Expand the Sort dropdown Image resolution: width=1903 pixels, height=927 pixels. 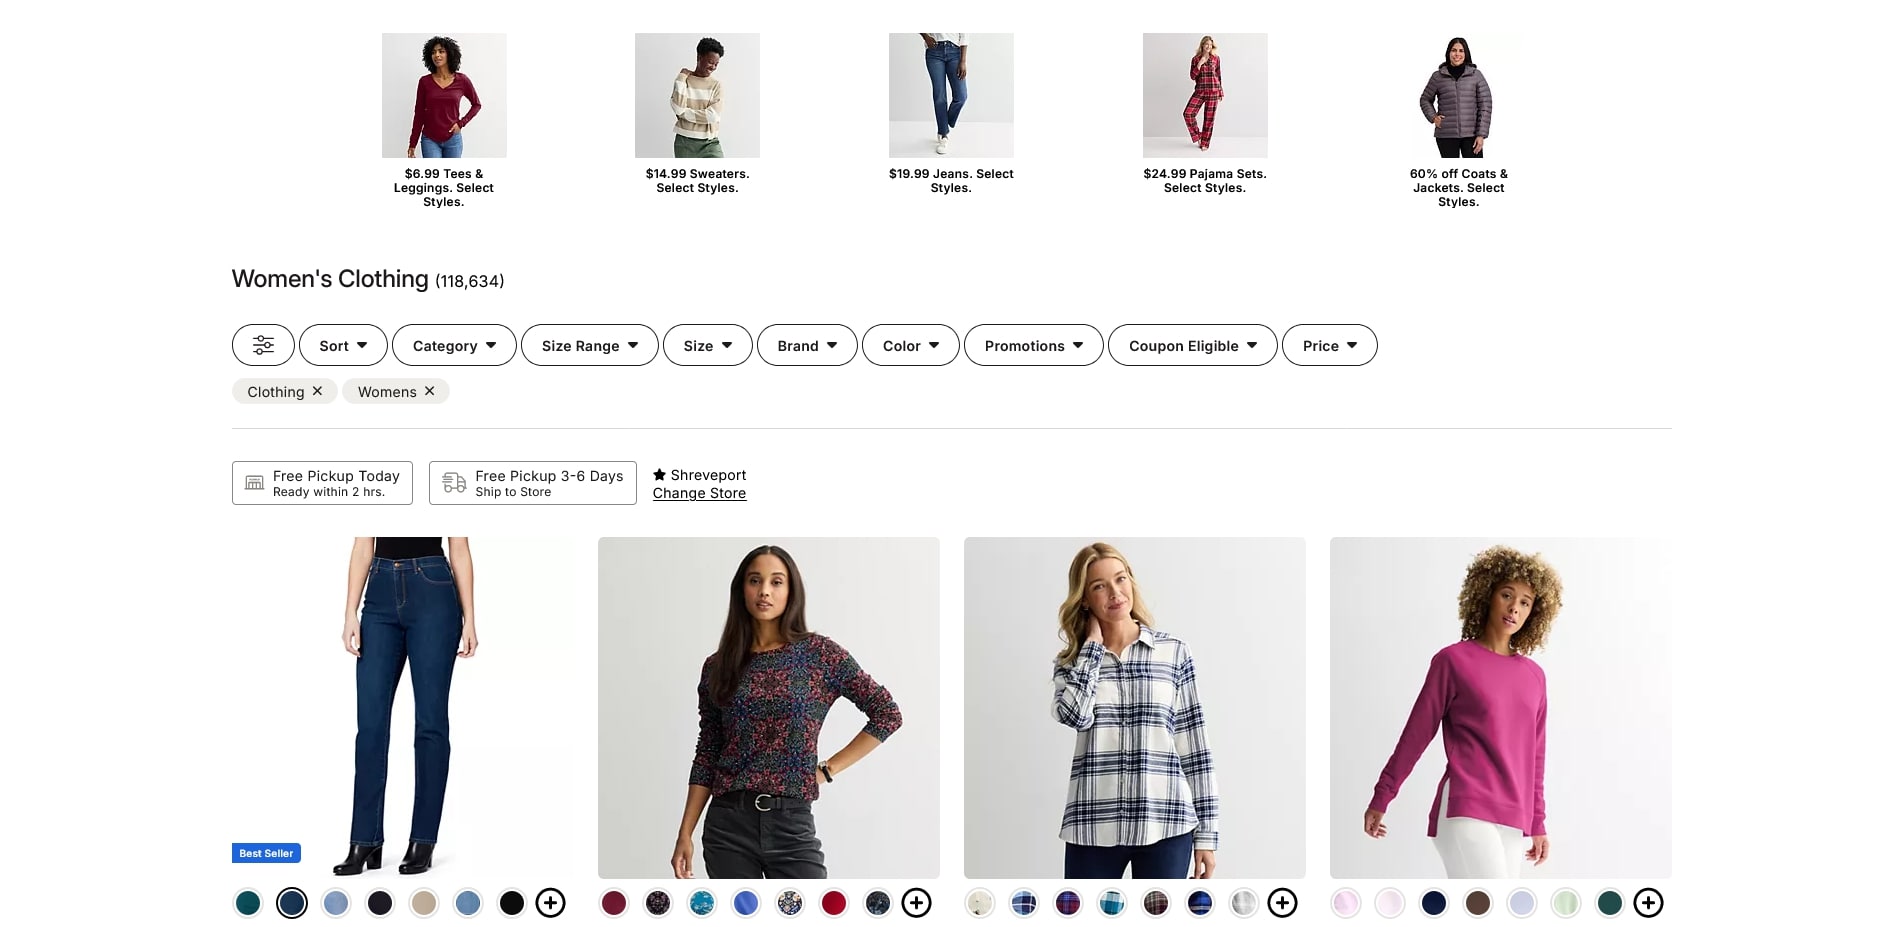(343, 345)
